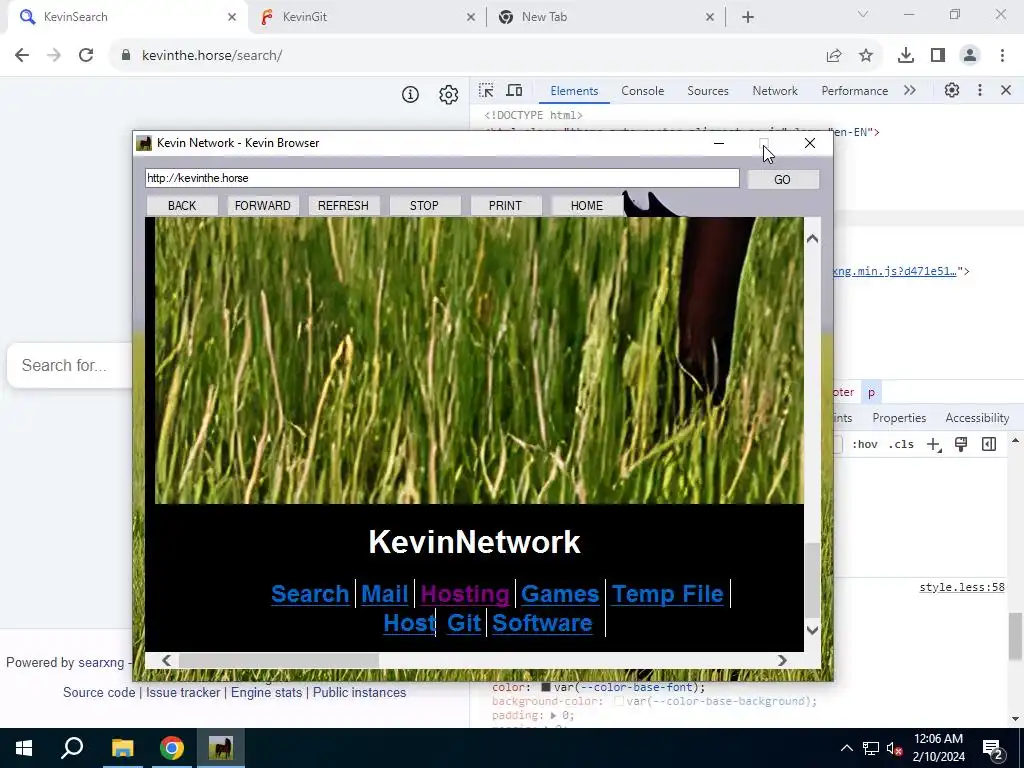The width and height of the screenshot is (1024, 768).
Task: Toggle computed styles sidebar icon
Action: 989,445
